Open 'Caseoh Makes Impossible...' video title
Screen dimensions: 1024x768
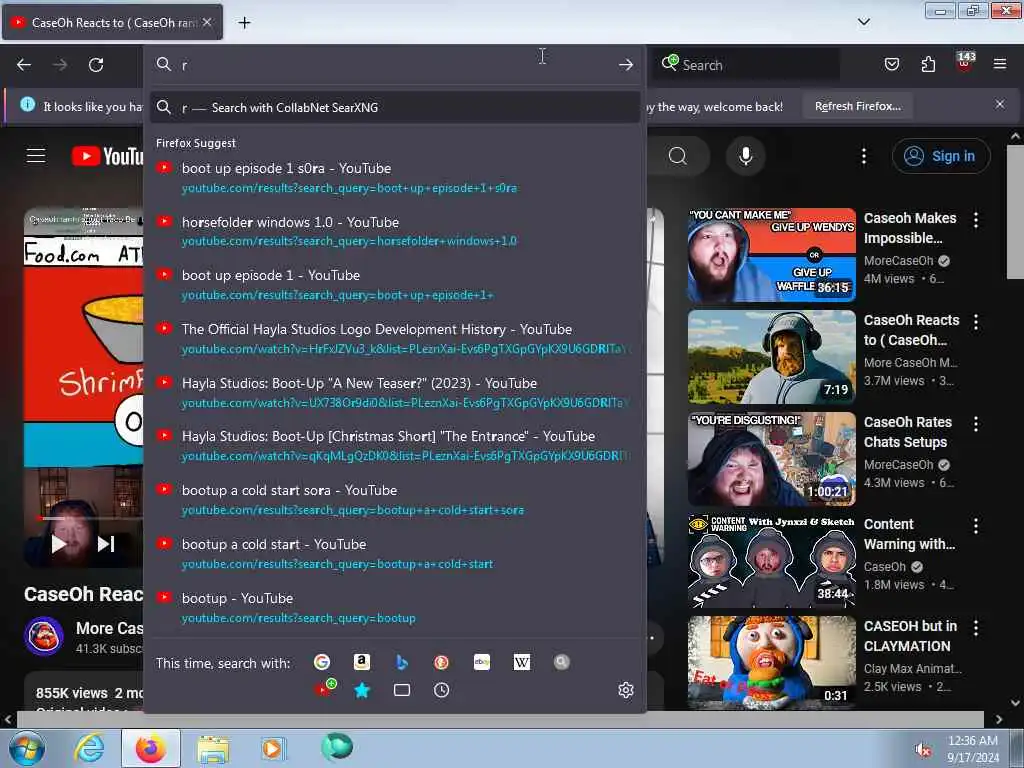[910, 228]
